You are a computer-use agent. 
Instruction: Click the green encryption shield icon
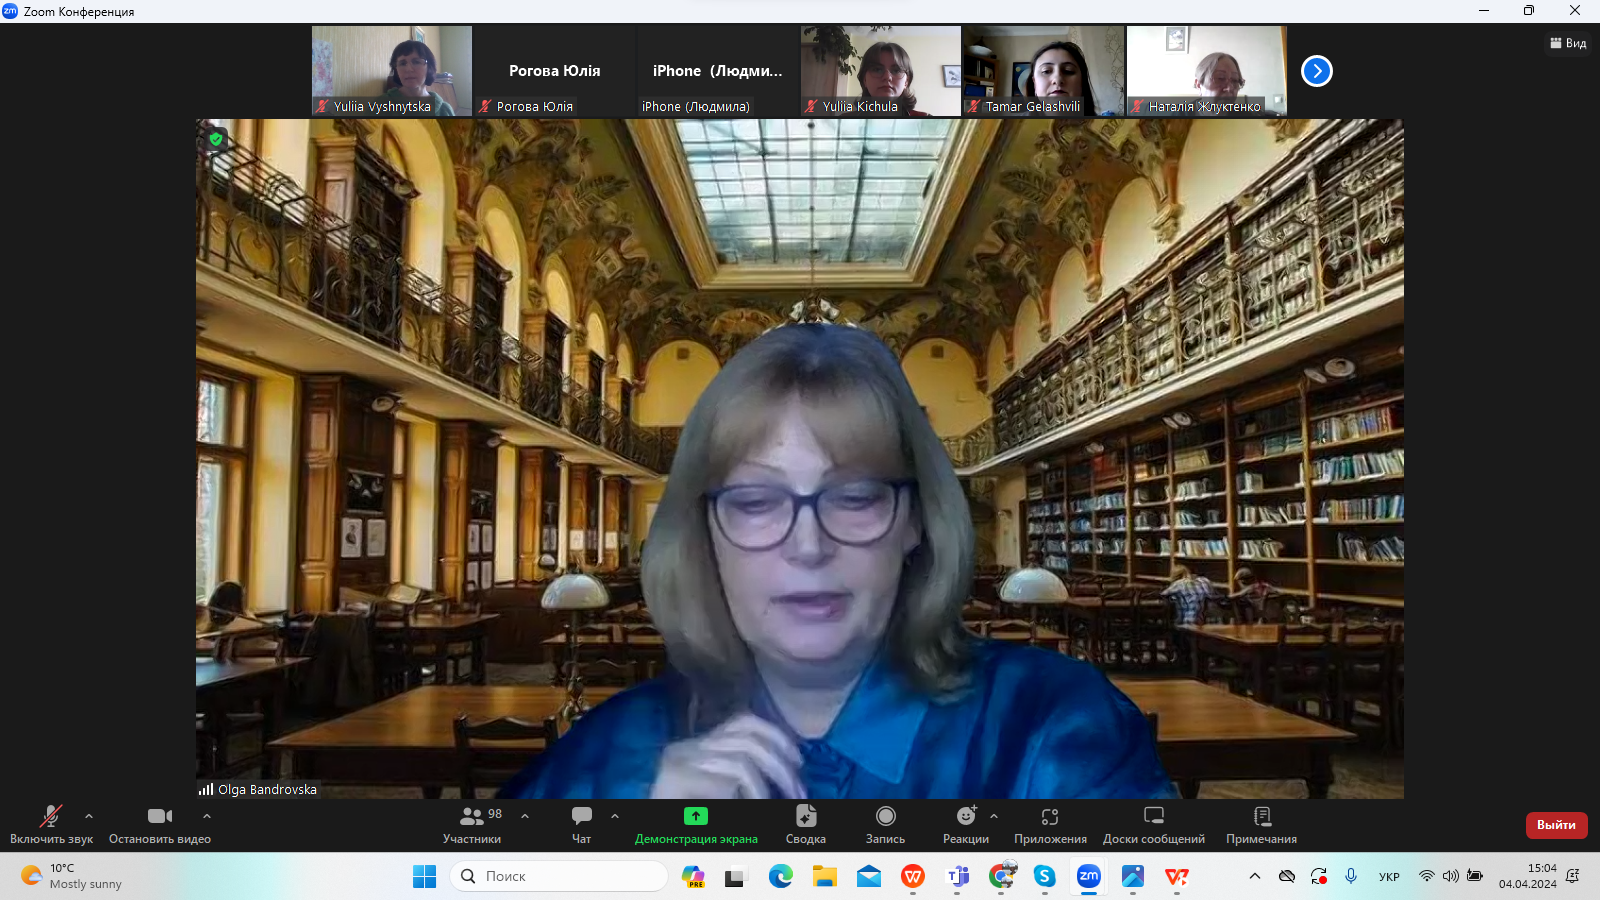click(216, 139)
